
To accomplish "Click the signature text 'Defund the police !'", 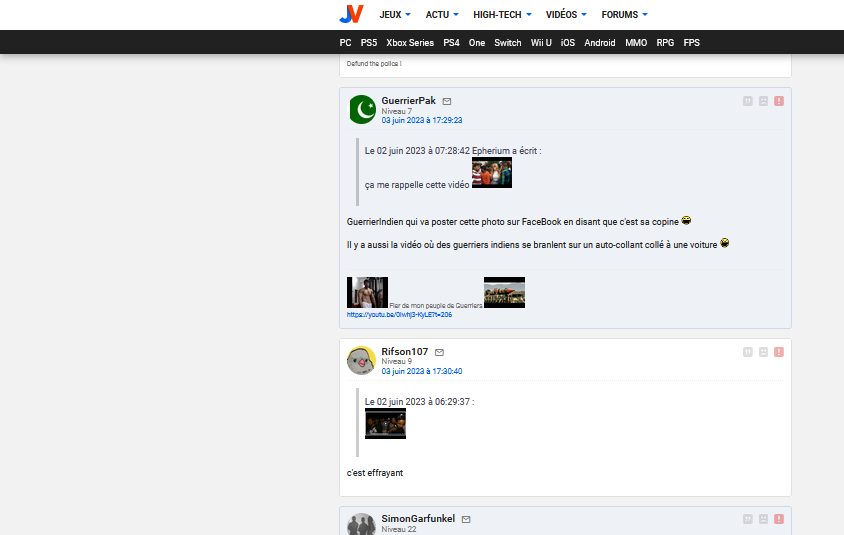I will 374,64.
